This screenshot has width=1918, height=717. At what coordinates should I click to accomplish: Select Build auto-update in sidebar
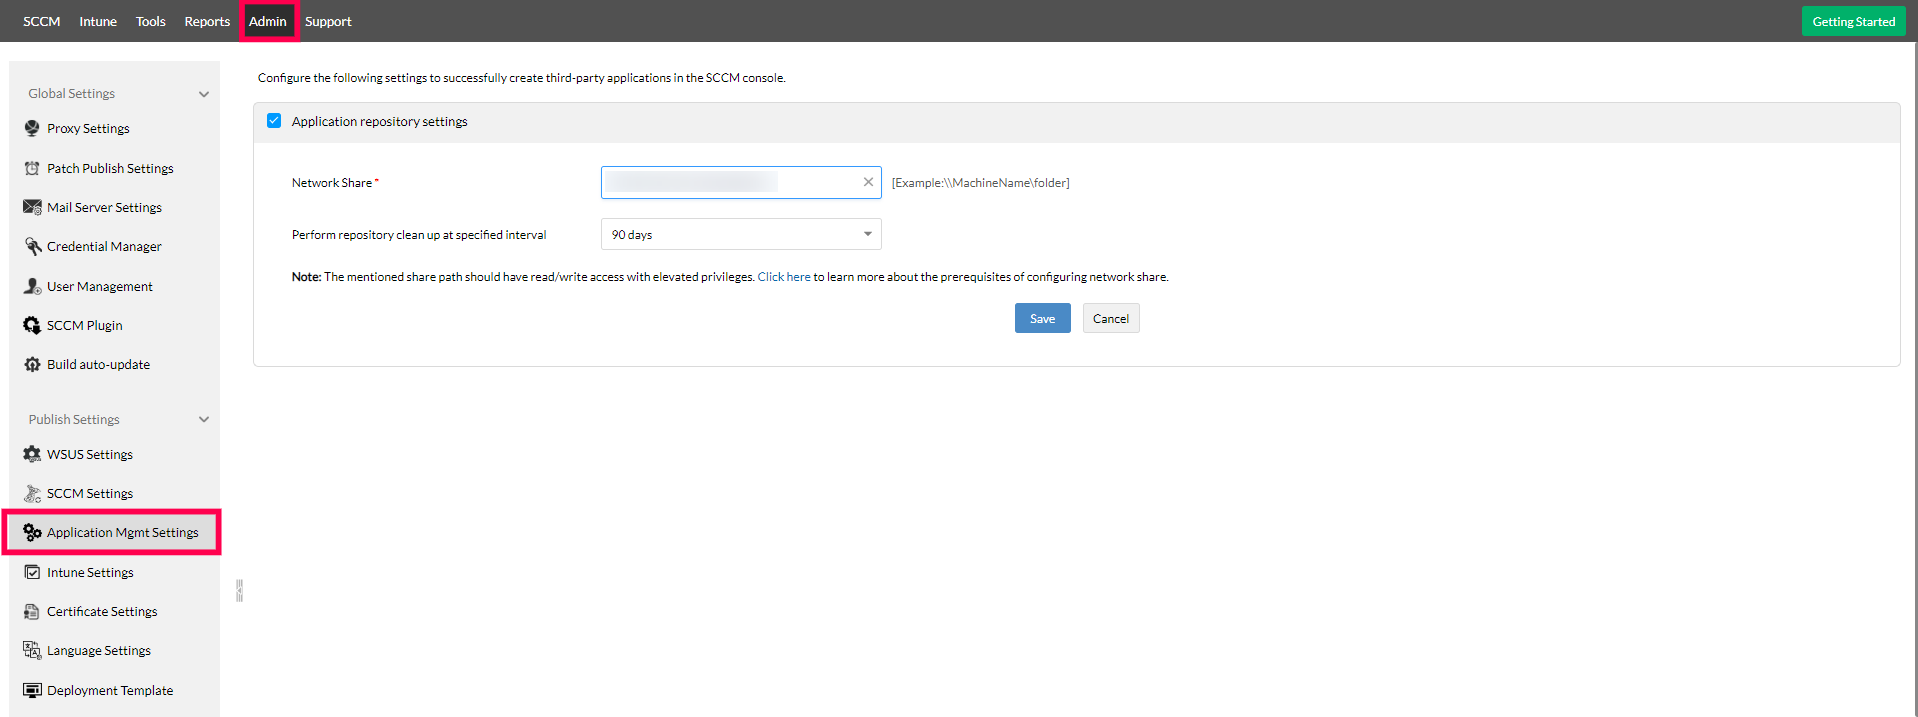point(98,364)
